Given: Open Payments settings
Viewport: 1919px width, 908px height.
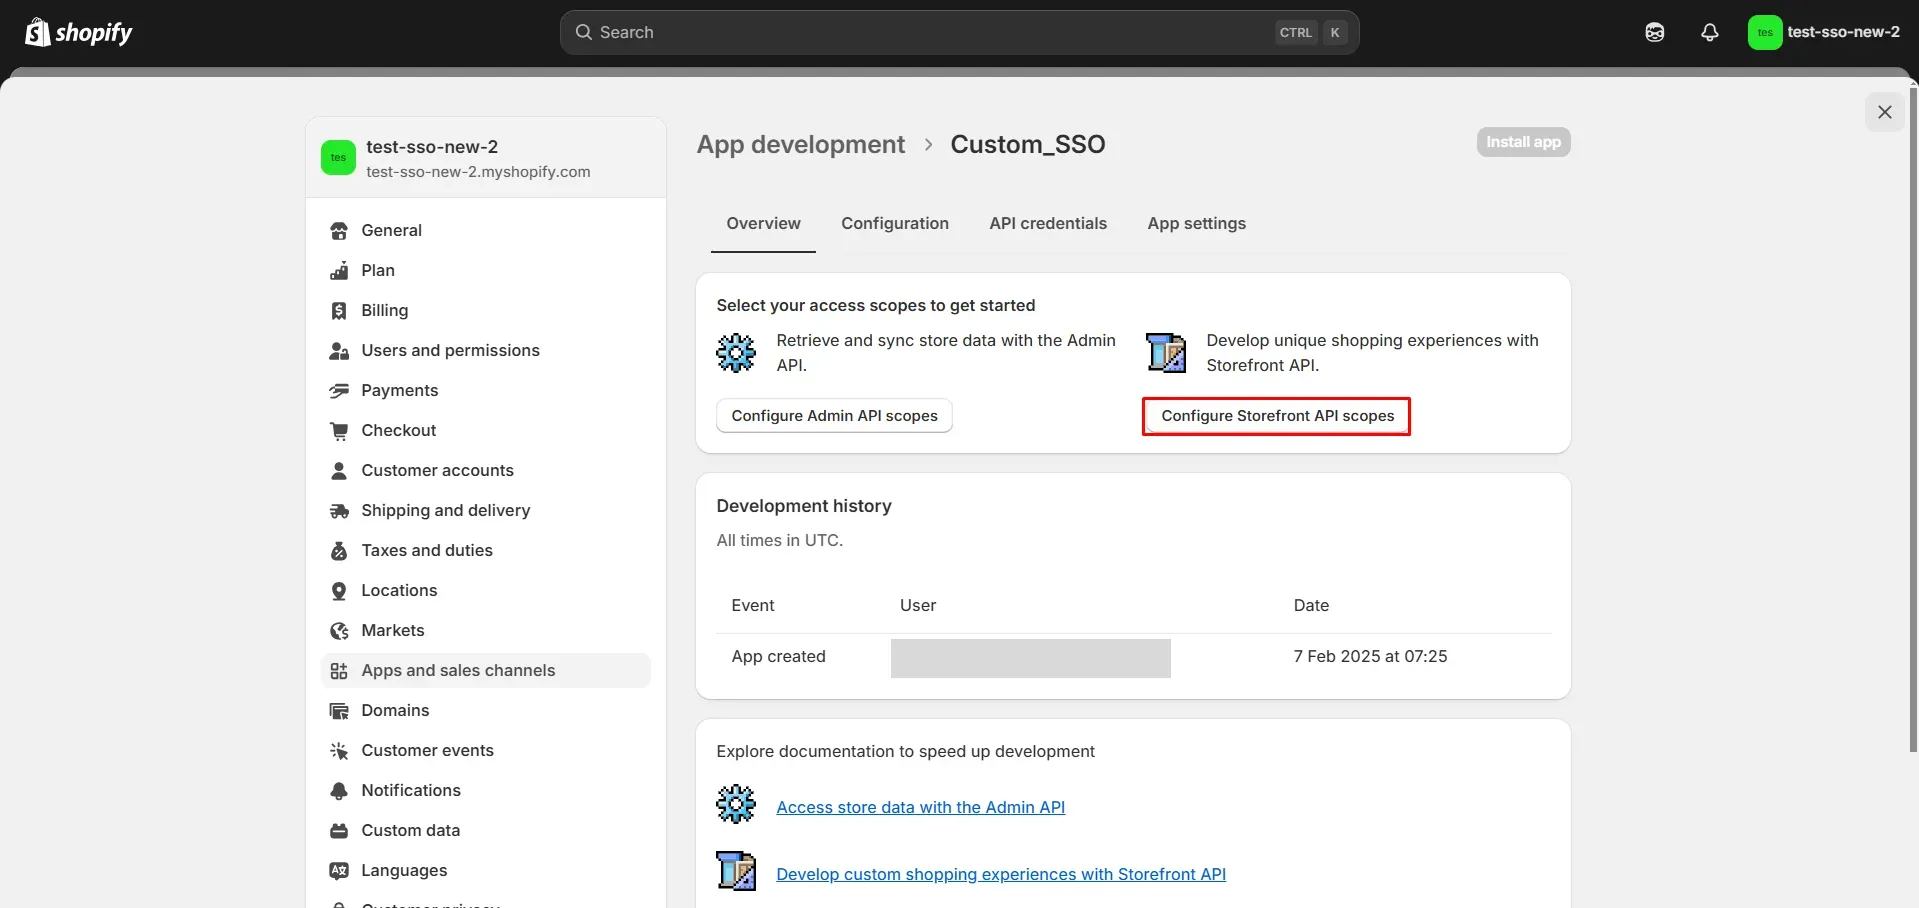Looking at the screenshot, I should coord(486,391).
